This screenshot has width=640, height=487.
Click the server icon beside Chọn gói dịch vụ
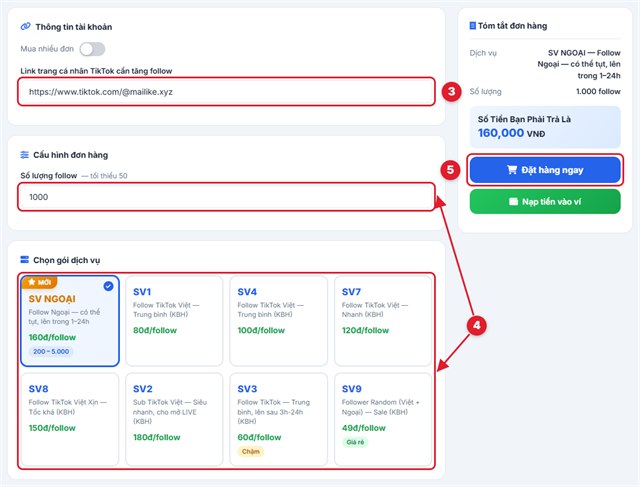coord(24,260)
